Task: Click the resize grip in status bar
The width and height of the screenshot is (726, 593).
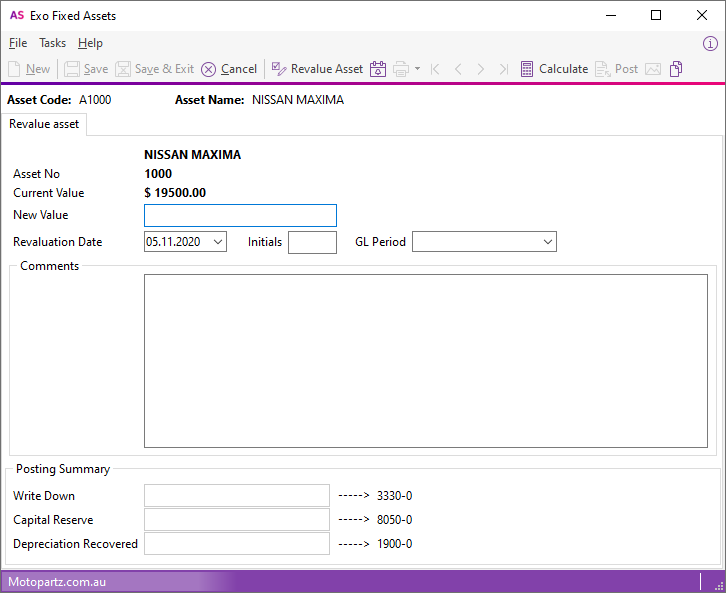Action: click(x=717, y=582)
